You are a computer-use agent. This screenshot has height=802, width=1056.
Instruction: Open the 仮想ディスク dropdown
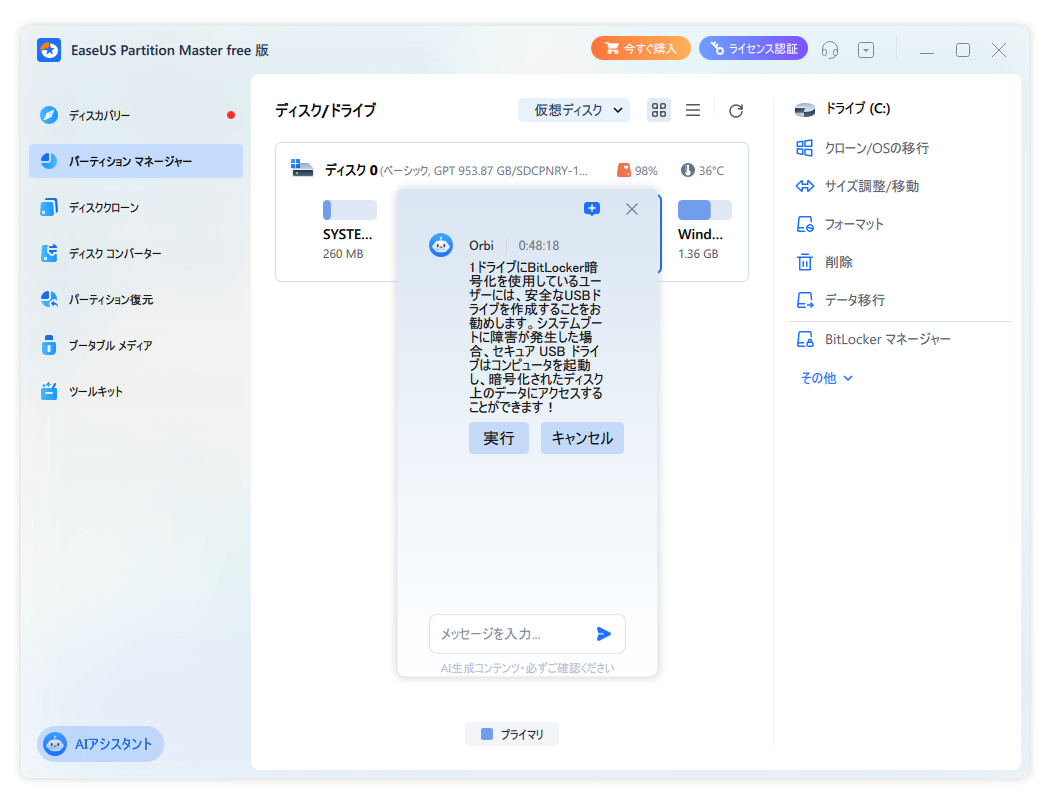pos(574,110)
